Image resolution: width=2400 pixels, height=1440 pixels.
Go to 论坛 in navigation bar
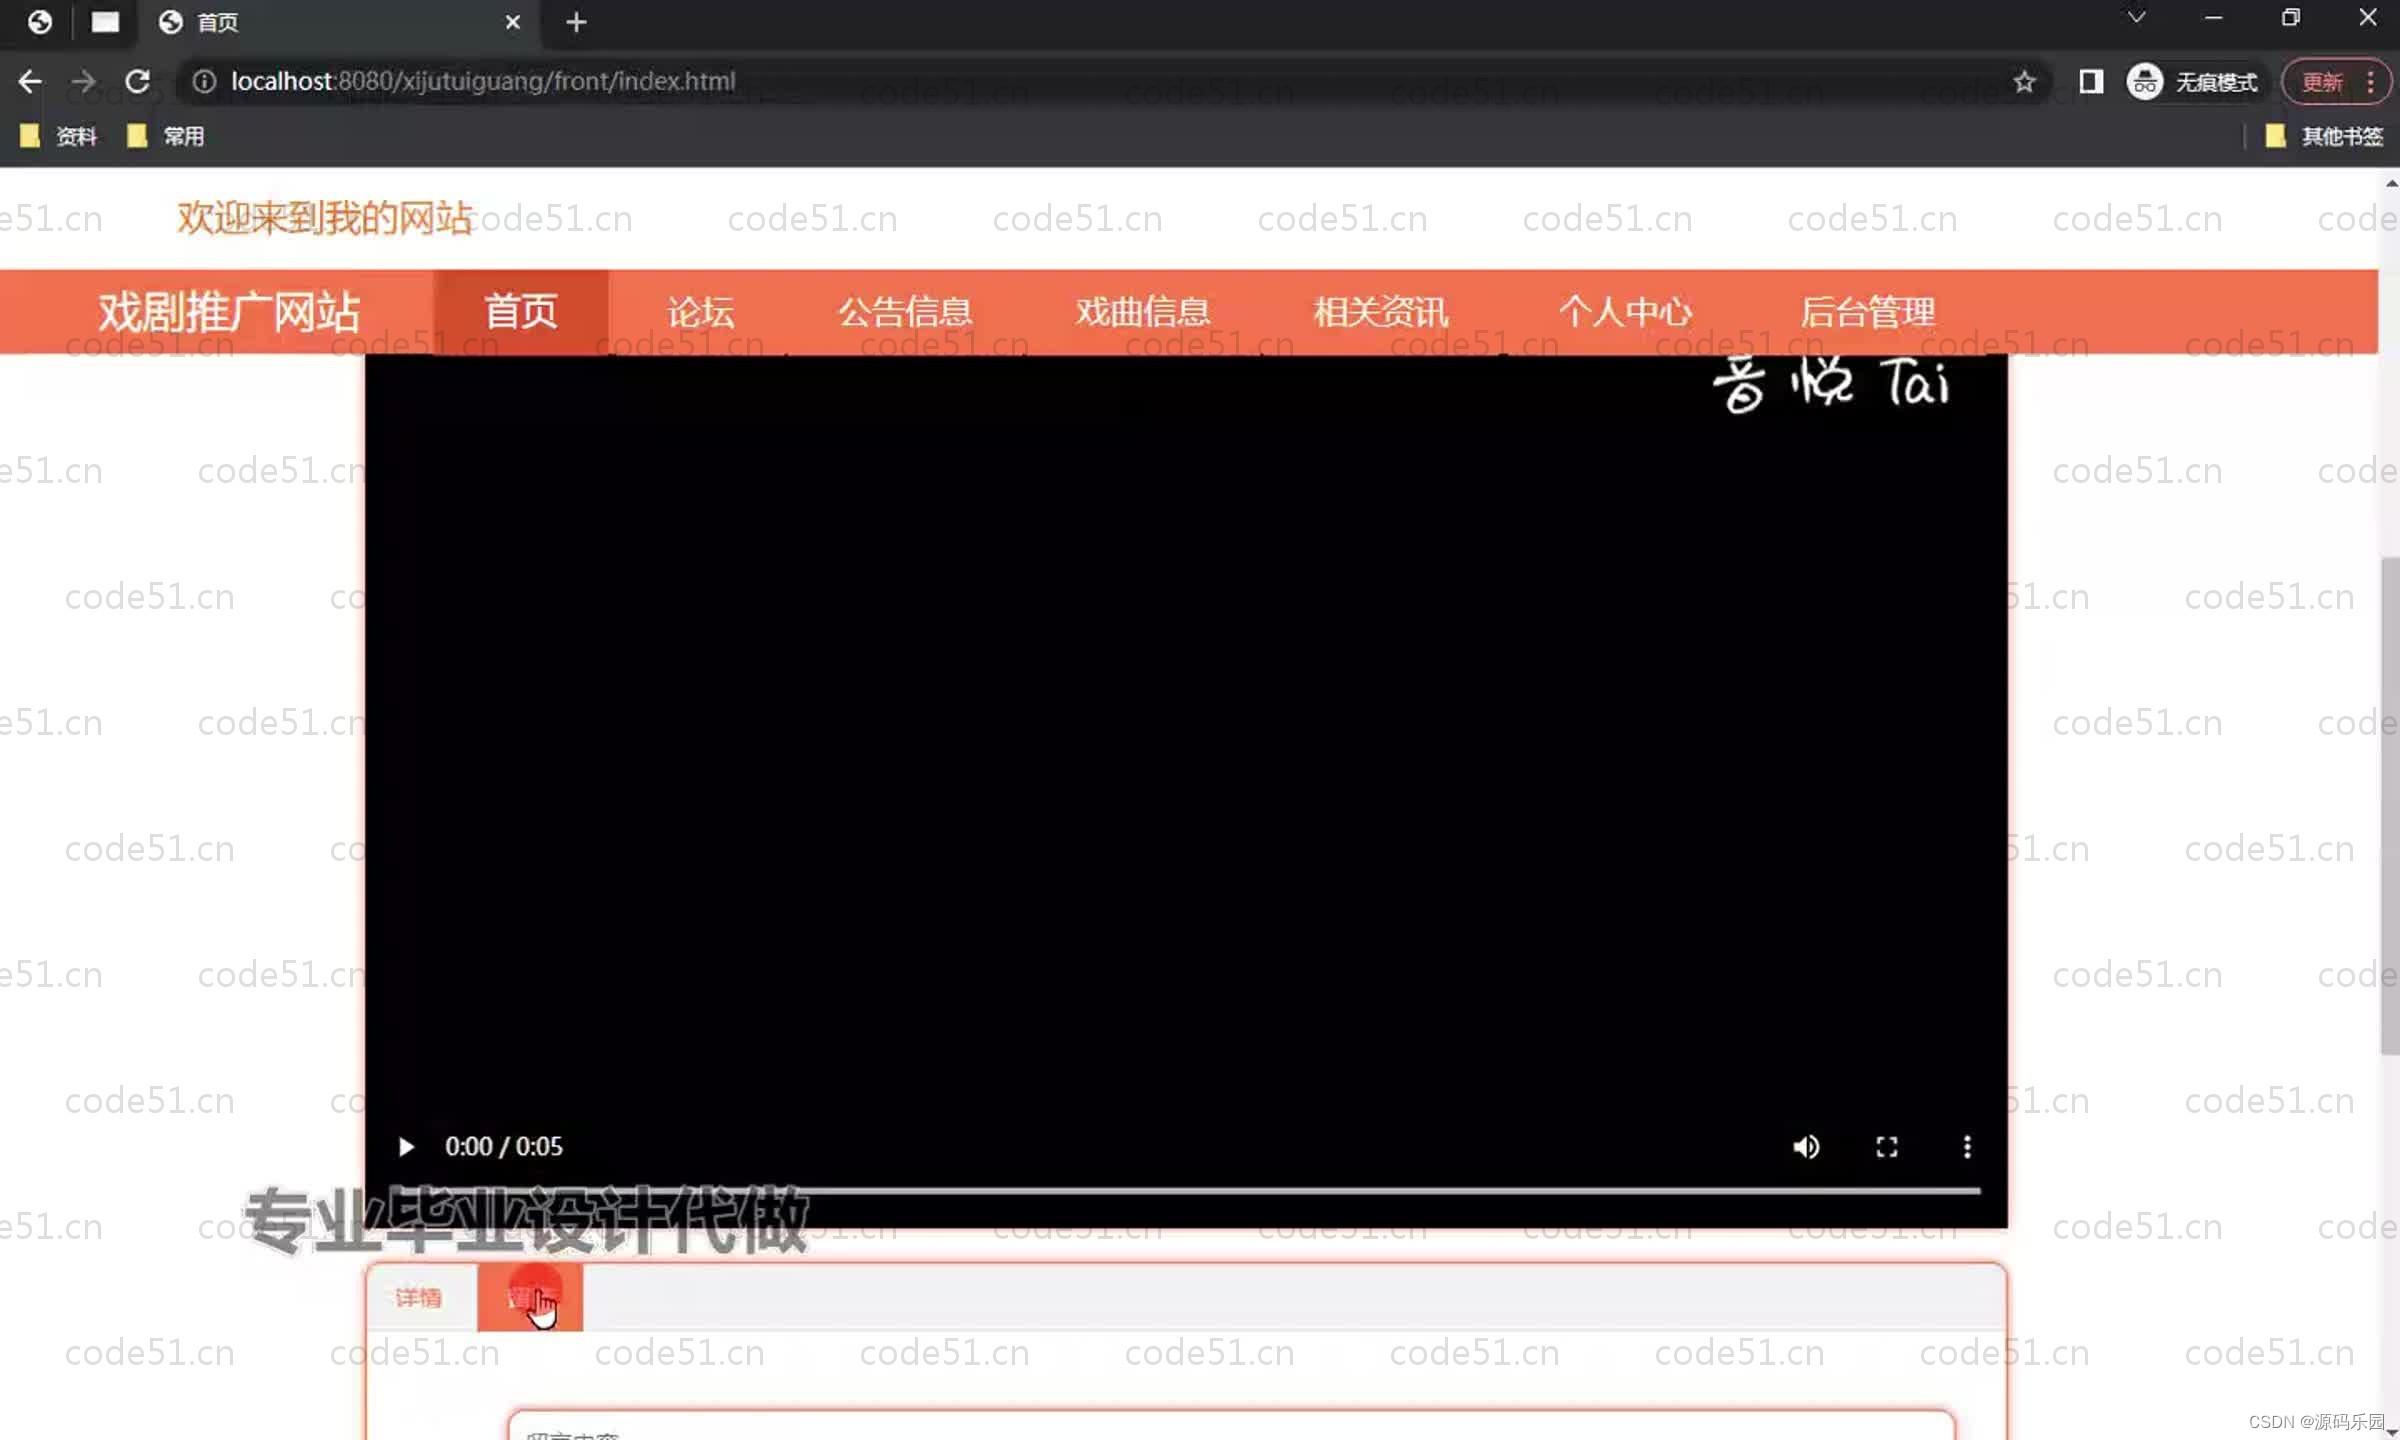click(700, 312)
